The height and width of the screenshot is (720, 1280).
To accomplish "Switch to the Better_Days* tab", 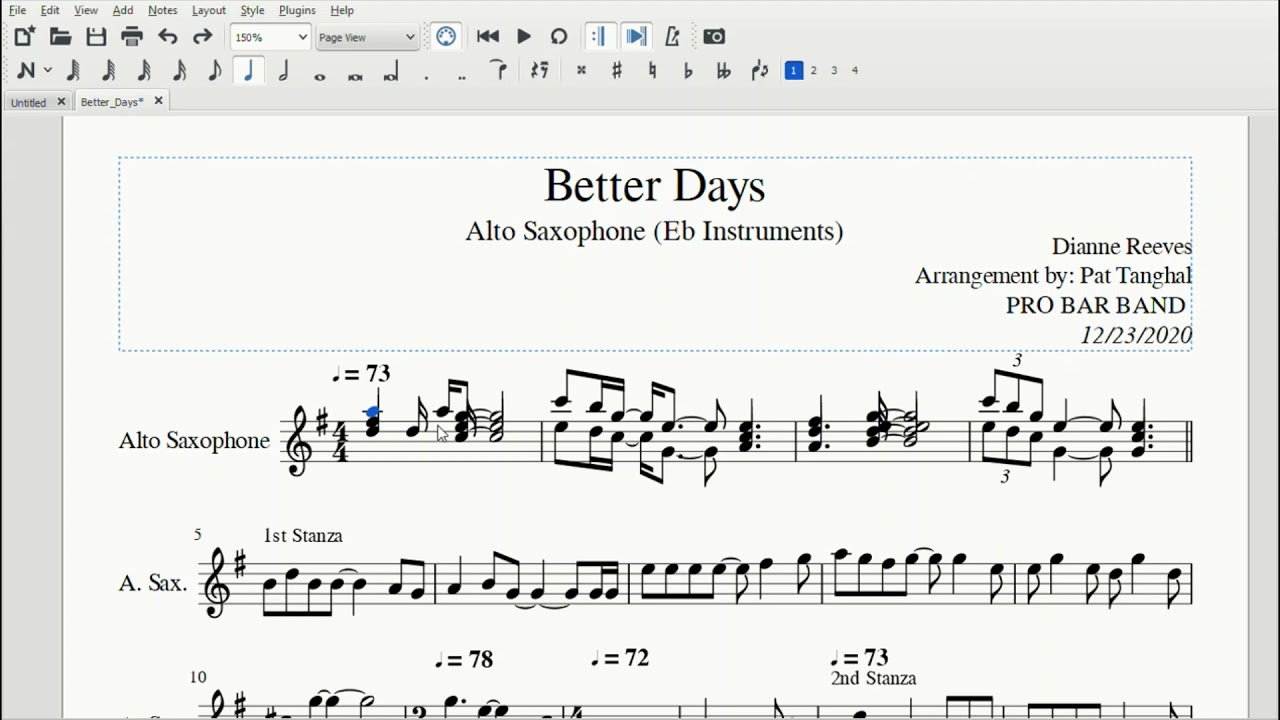I will point(111,102).
